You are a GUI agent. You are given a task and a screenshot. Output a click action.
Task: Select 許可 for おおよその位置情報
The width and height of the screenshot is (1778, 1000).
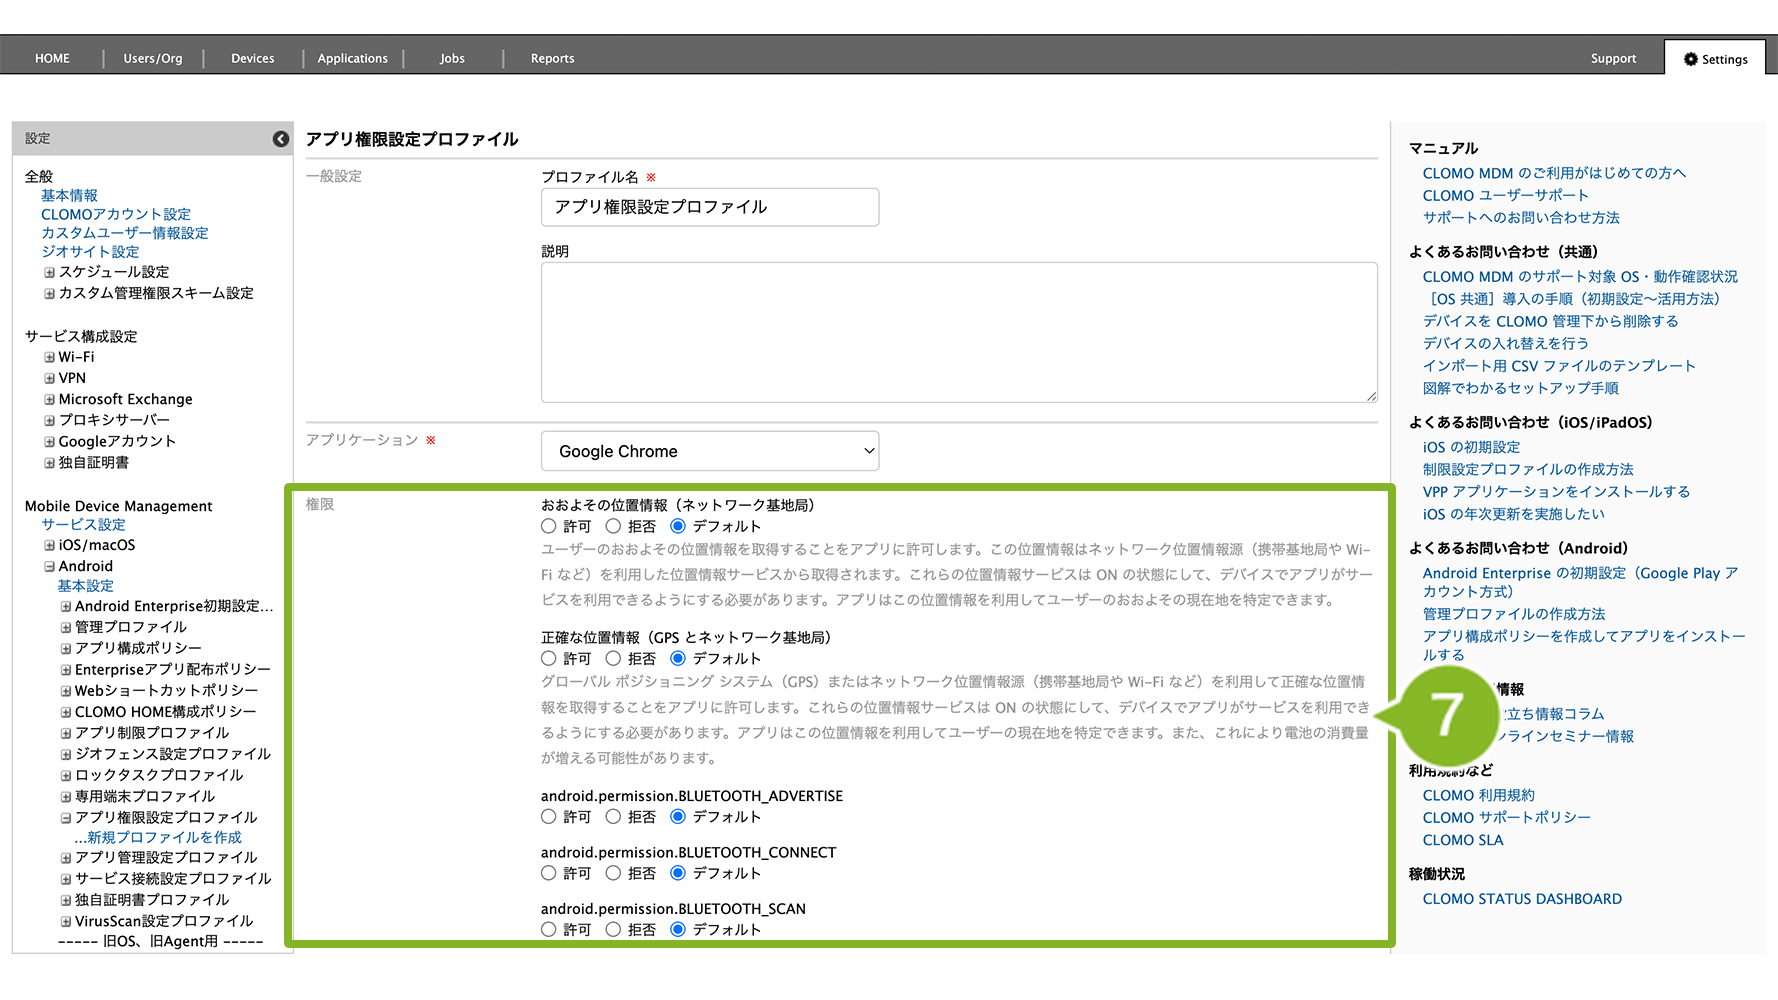click(x=549, y=526)
